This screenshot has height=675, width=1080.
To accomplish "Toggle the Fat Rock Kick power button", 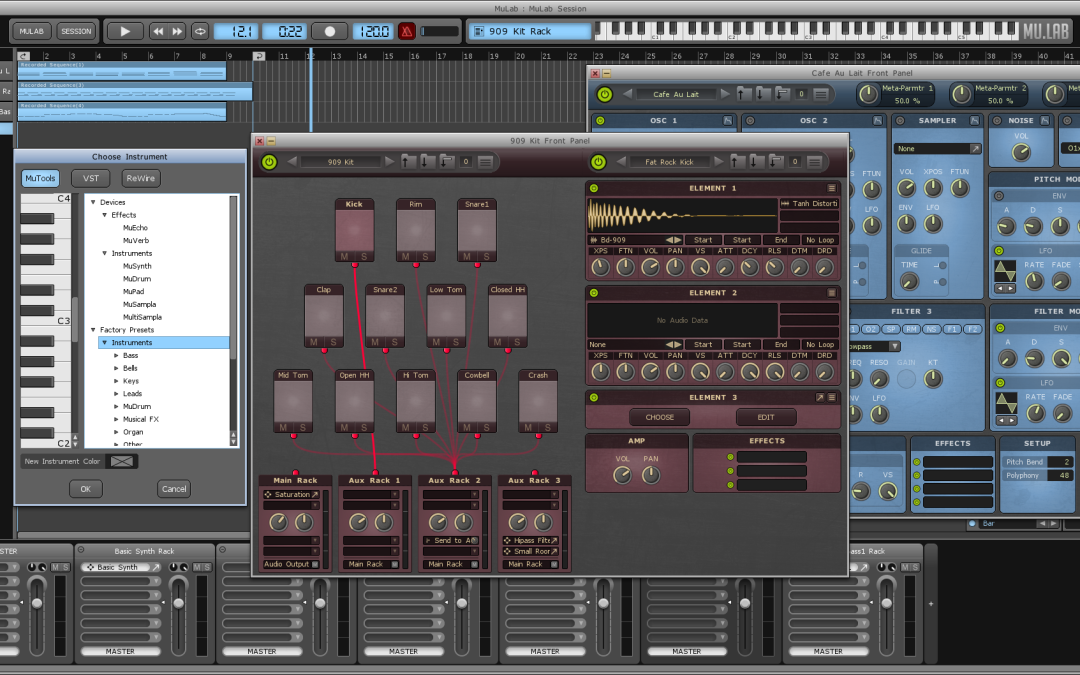I will point(598,162).
